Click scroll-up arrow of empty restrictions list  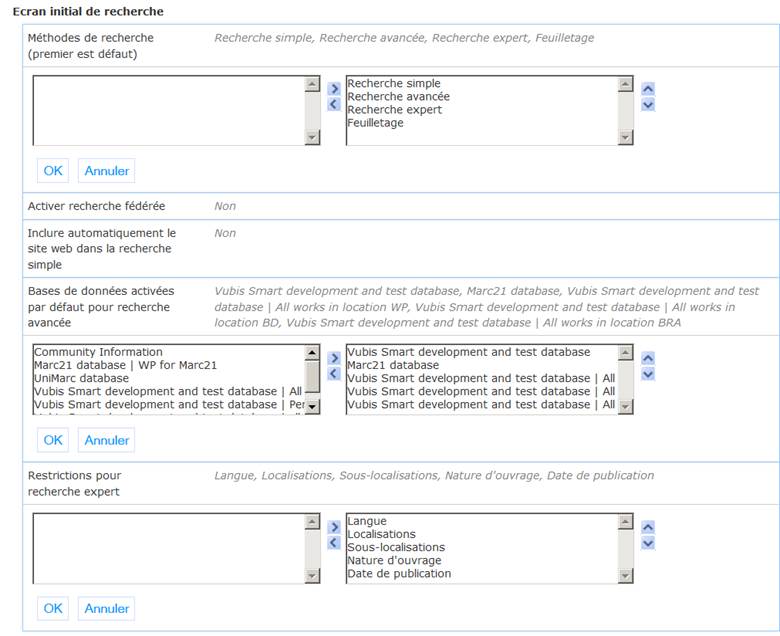(312, 522)
